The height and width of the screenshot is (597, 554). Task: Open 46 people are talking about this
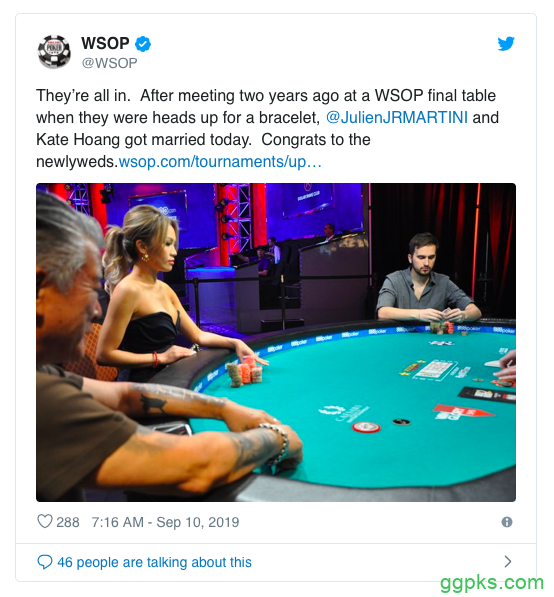[155, 562]
